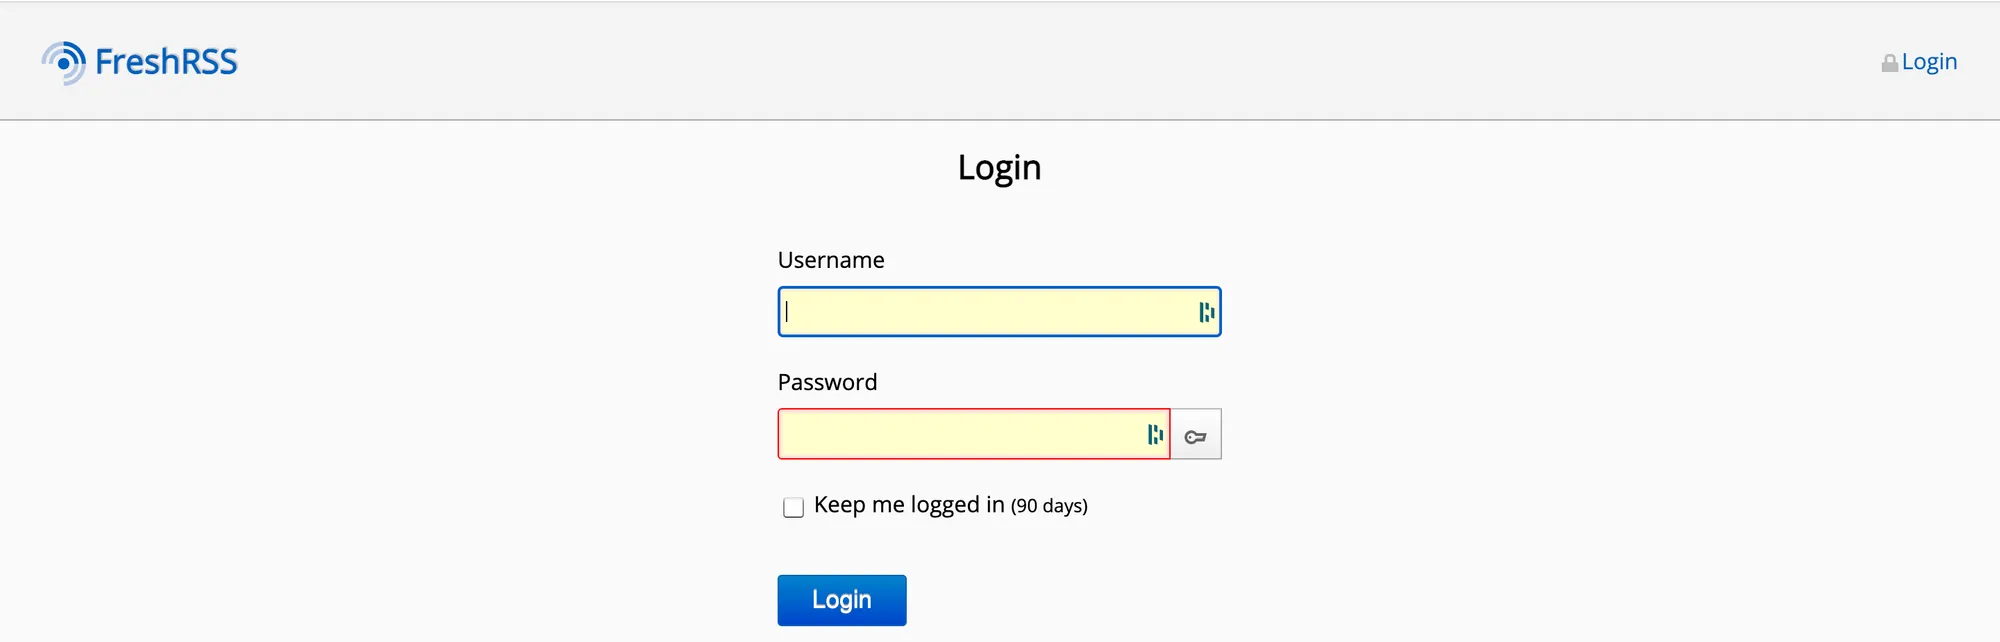Select the gray key button to autofill password

[x=1195, y=434]
